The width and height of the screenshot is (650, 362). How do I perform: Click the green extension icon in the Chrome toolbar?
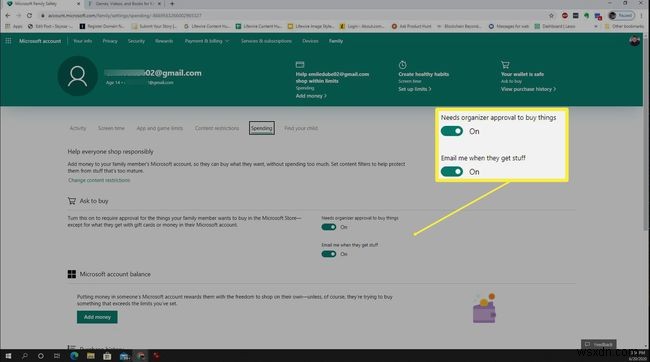point(587,16)
